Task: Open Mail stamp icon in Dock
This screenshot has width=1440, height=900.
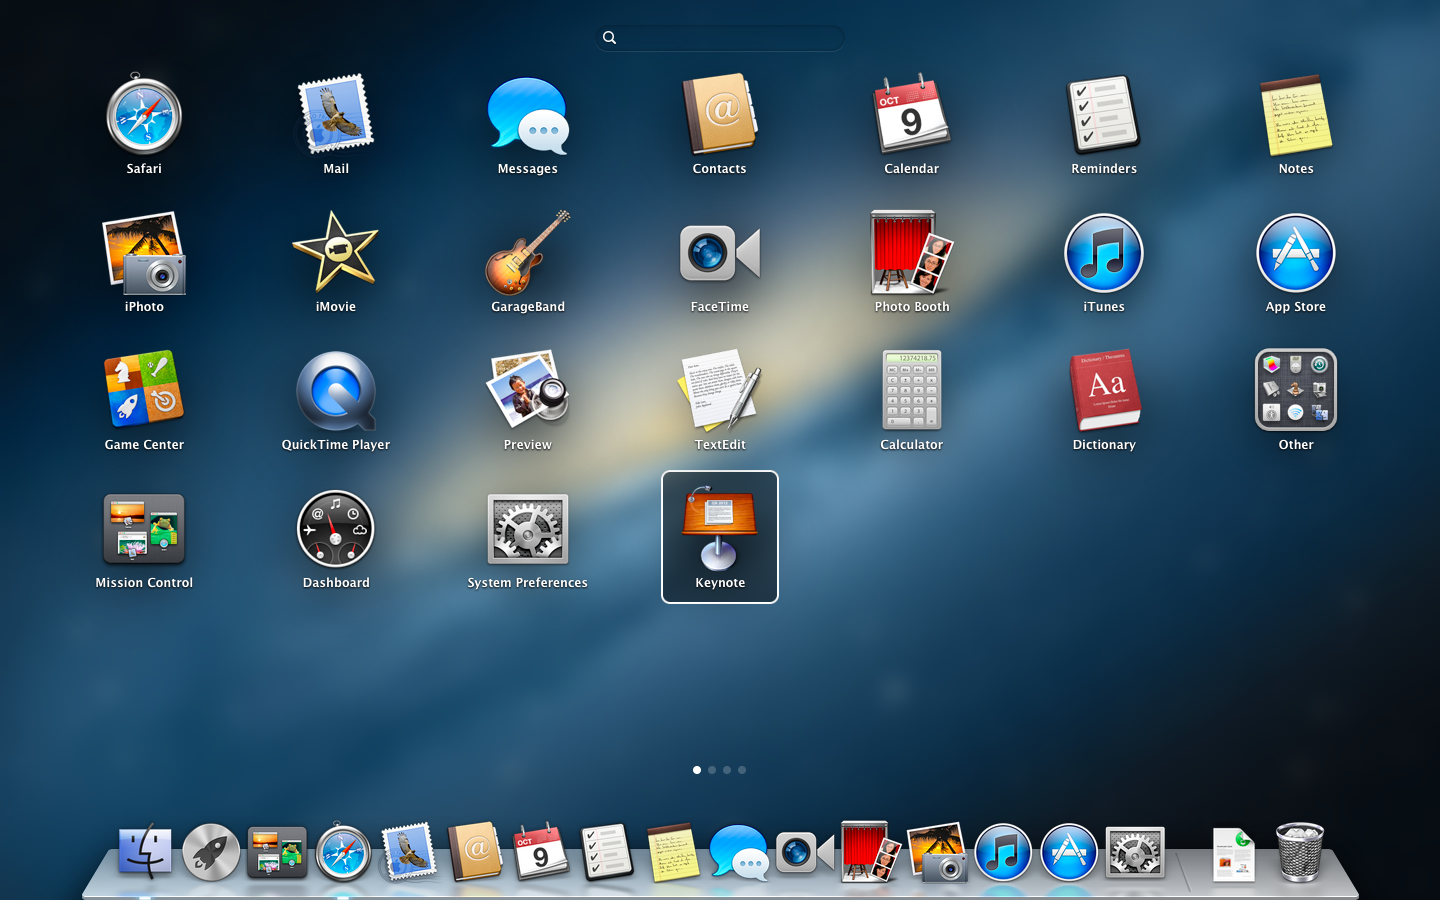Action: (x=409, y=853)
